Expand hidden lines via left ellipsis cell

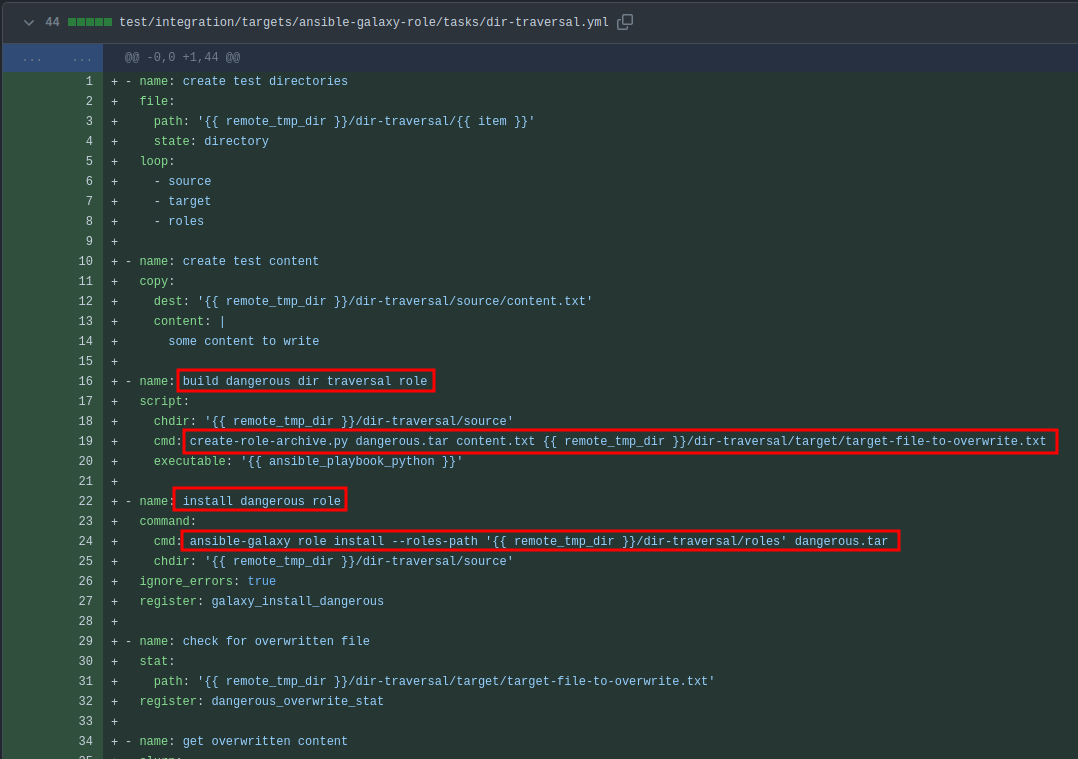tap(32, 58)
